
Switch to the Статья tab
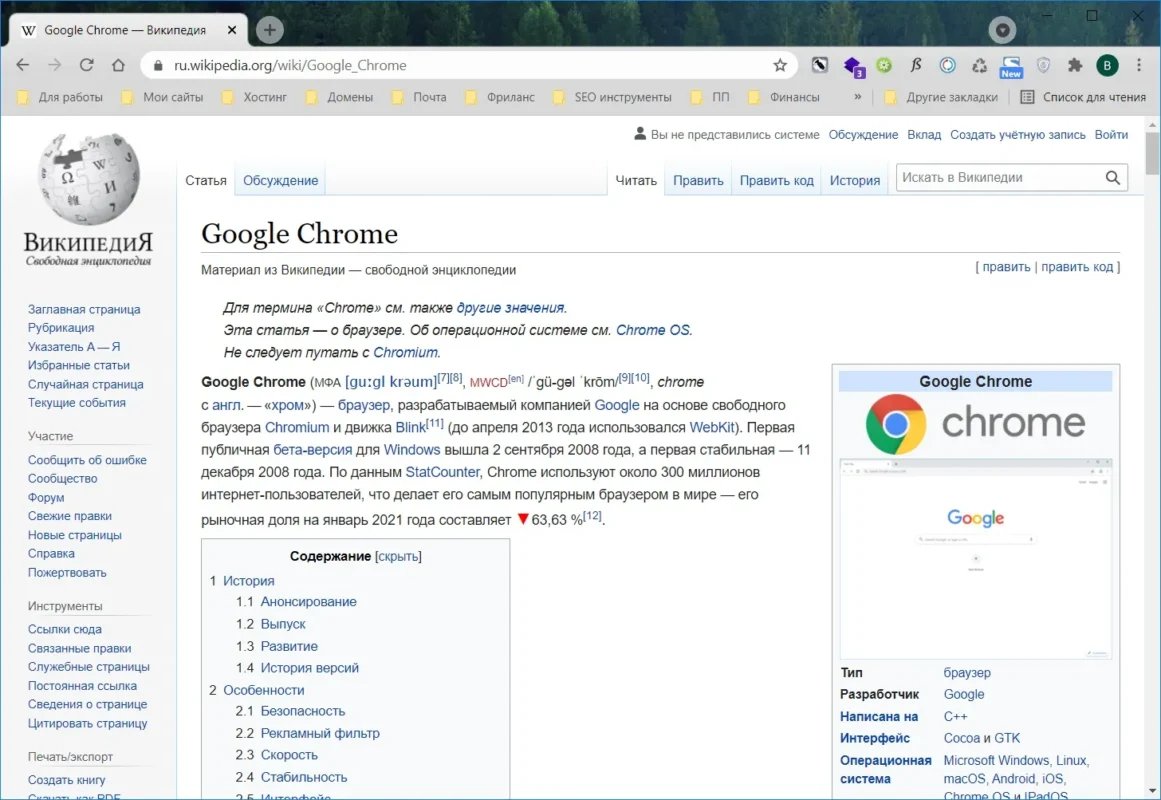click(x=206, y=180)
